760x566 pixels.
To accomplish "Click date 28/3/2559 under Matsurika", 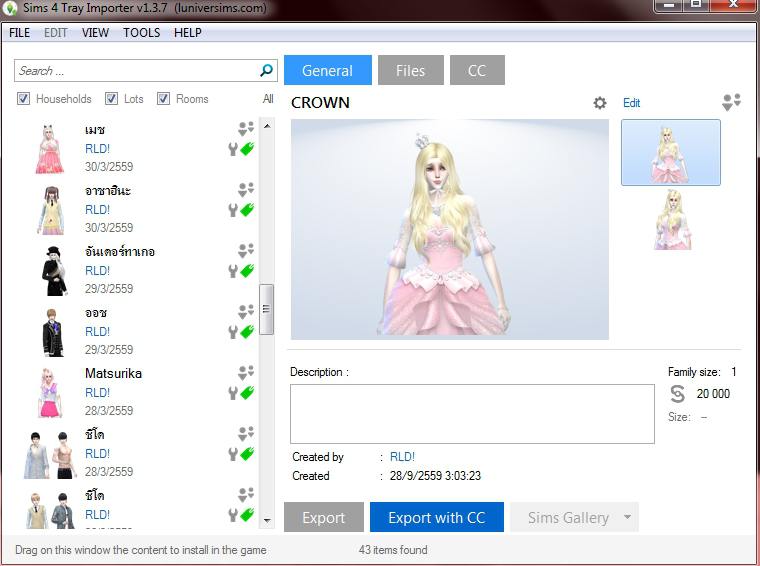I will (109, 410).
